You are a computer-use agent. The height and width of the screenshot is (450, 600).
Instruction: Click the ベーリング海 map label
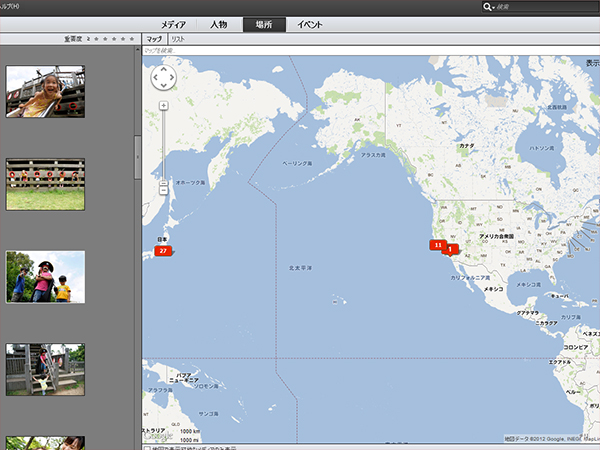(297, 163)
